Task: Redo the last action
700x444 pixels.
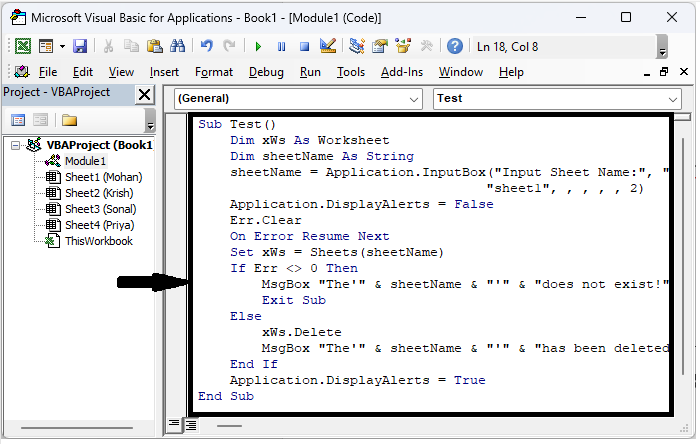Action: (229, 46)
